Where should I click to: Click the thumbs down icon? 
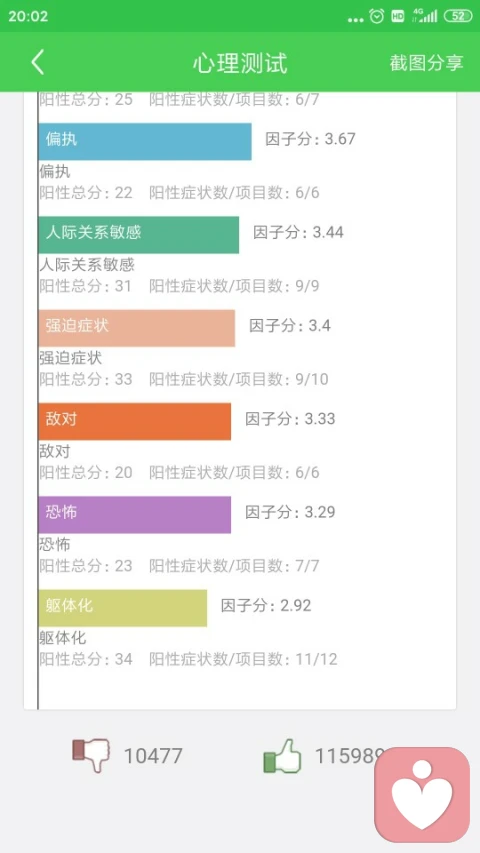(91, 755)
